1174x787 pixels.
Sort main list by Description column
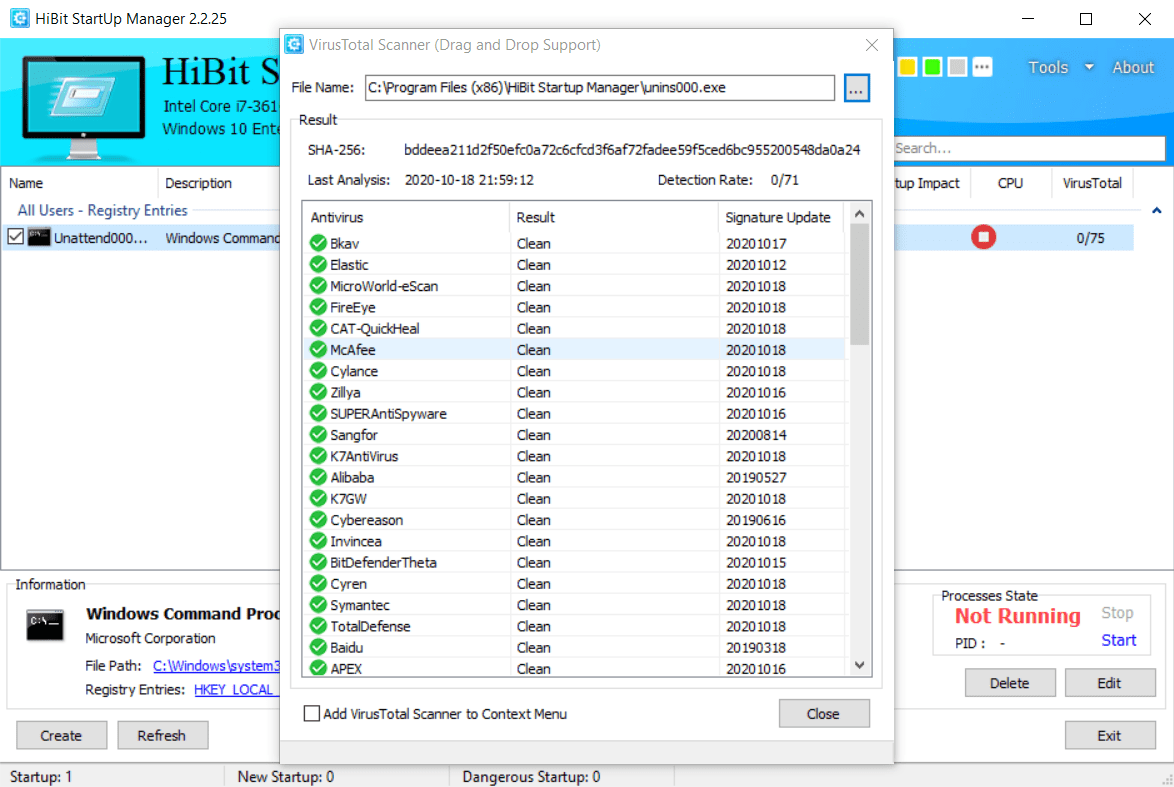click(219, 183)
